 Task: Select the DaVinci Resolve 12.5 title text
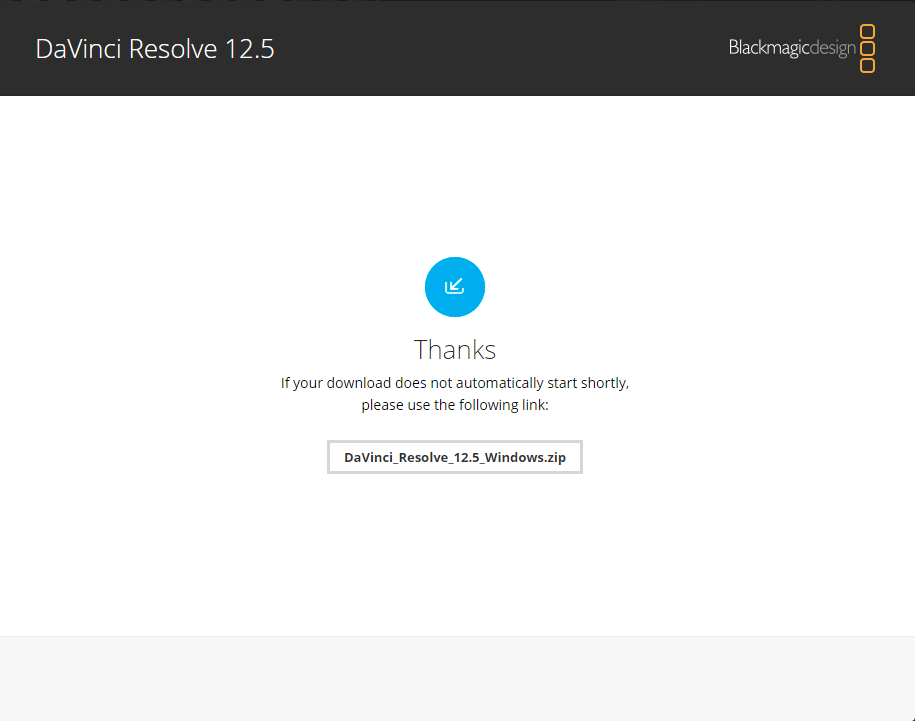pyautogui.click(x=155, y=49)
